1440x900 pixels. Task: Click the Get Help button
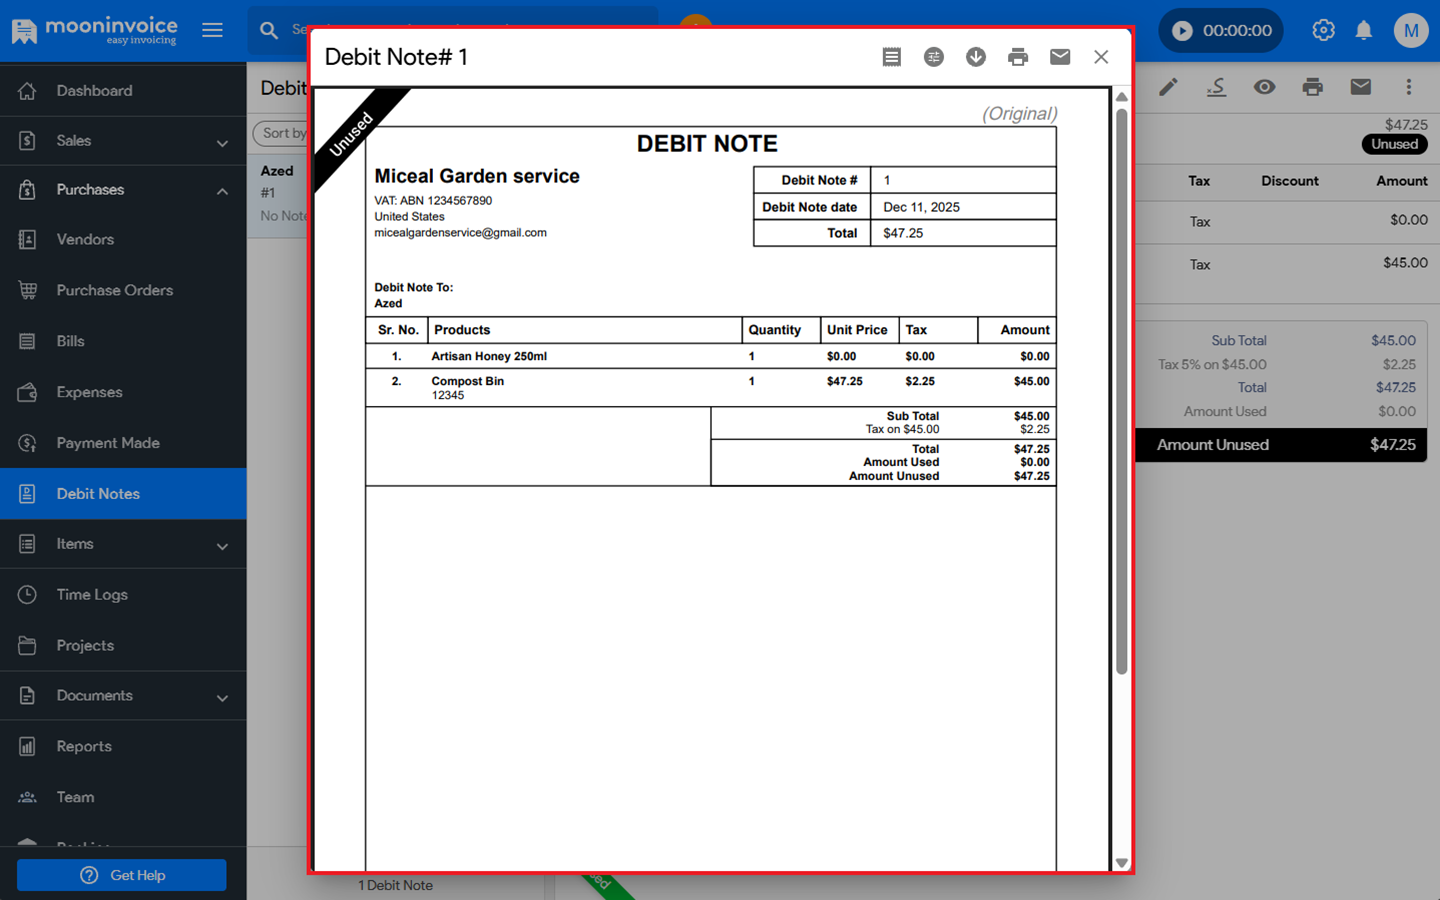pos(122,875)
